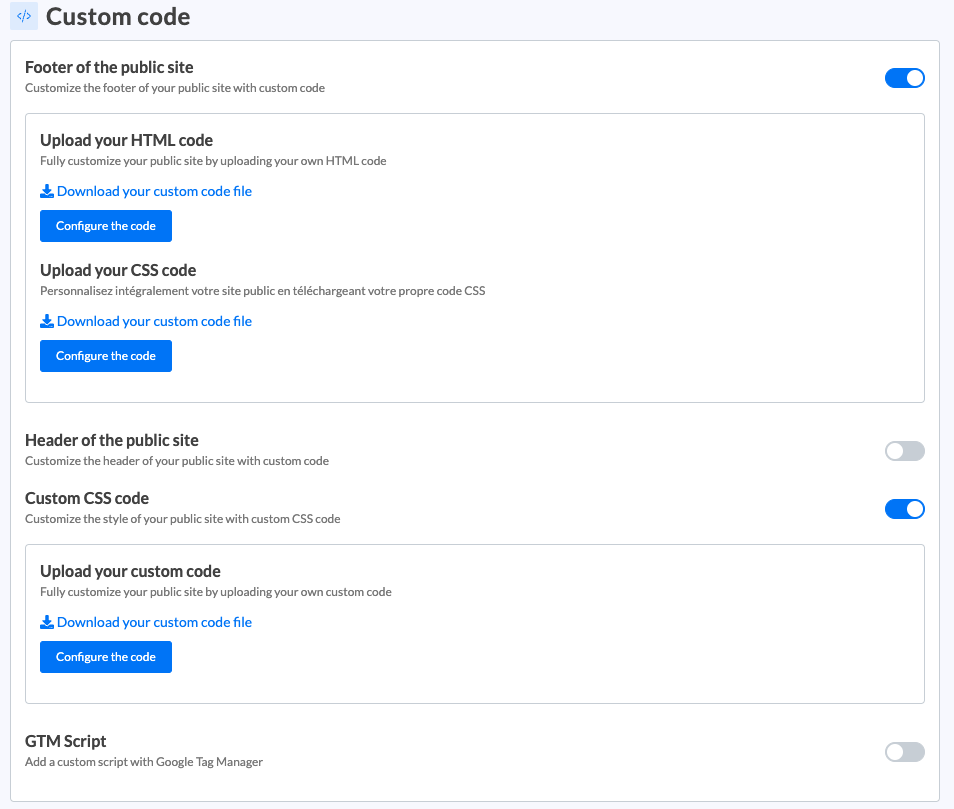Open the CSS section's custom code file download link

click(154, 321)
